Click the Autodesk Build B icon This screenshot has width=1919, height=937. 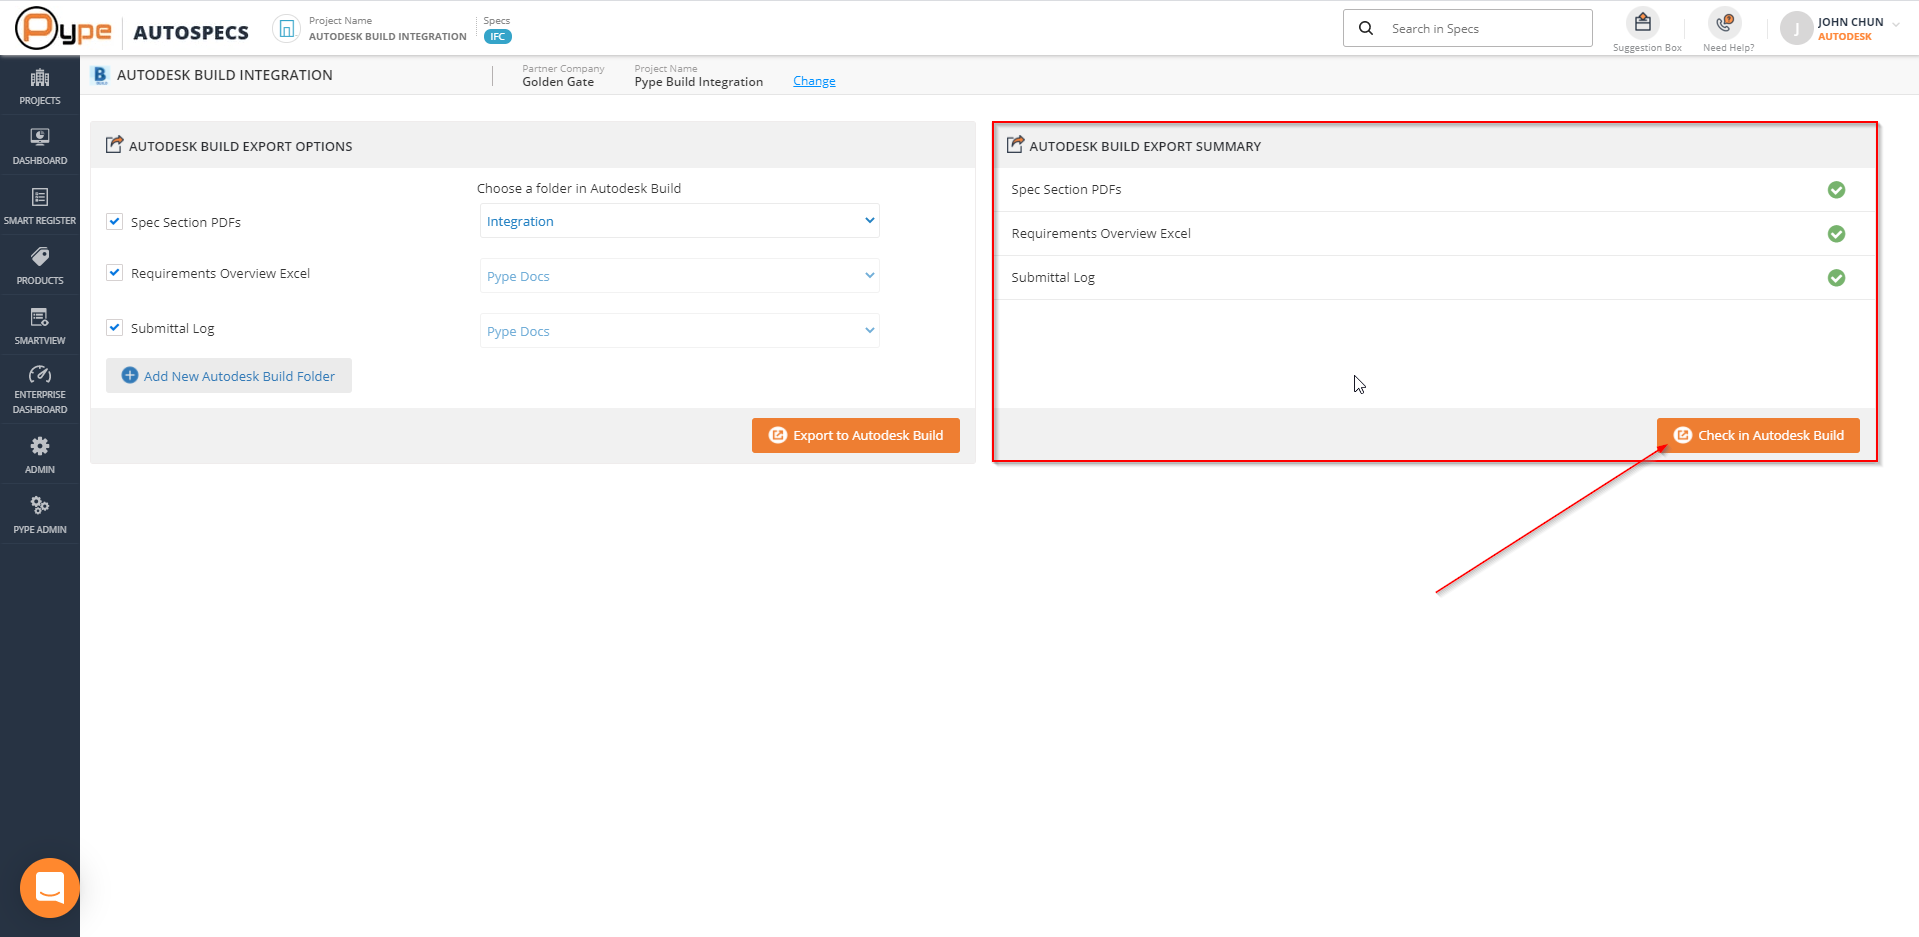[100, 75]
